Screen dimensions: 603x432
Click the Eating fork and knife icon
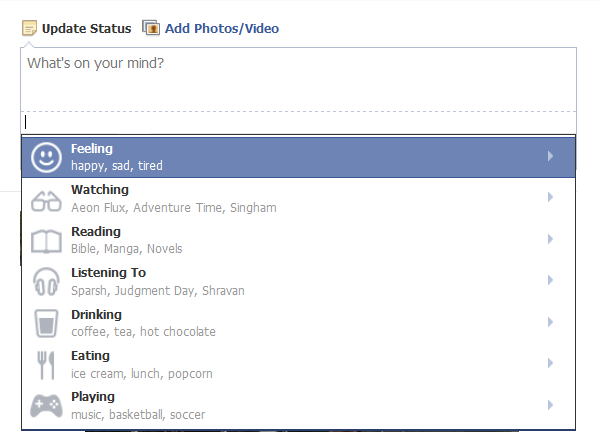pyautogui.click(x=46, y=365)
